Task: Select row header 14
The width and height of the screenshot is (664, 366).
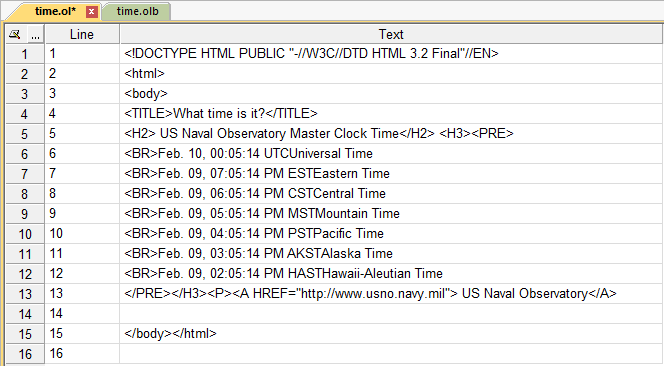Action: [x=25, y=314]
